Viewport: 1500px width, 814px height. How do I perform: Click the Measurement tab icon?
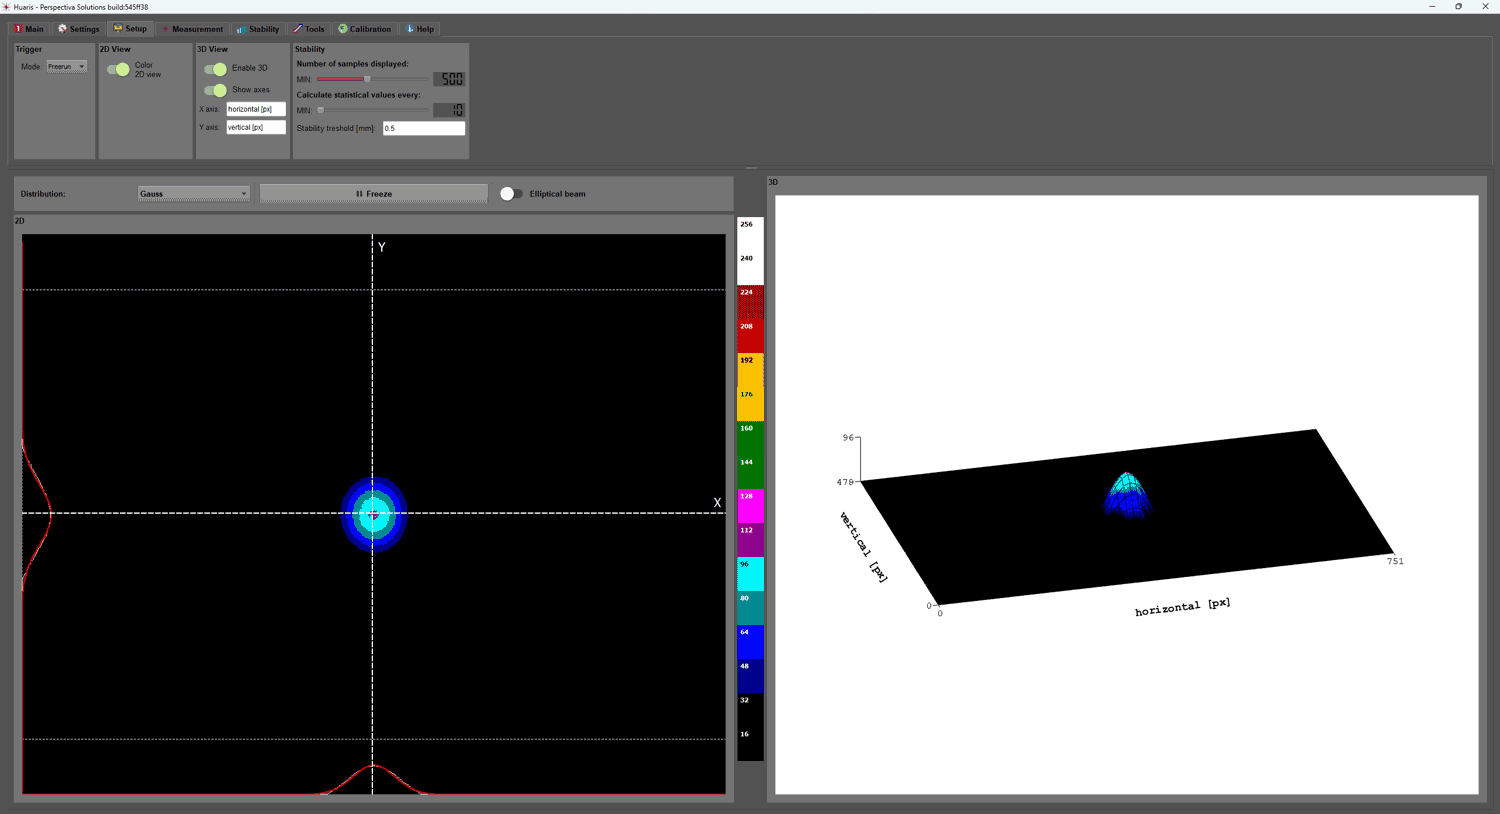(166, 29)
